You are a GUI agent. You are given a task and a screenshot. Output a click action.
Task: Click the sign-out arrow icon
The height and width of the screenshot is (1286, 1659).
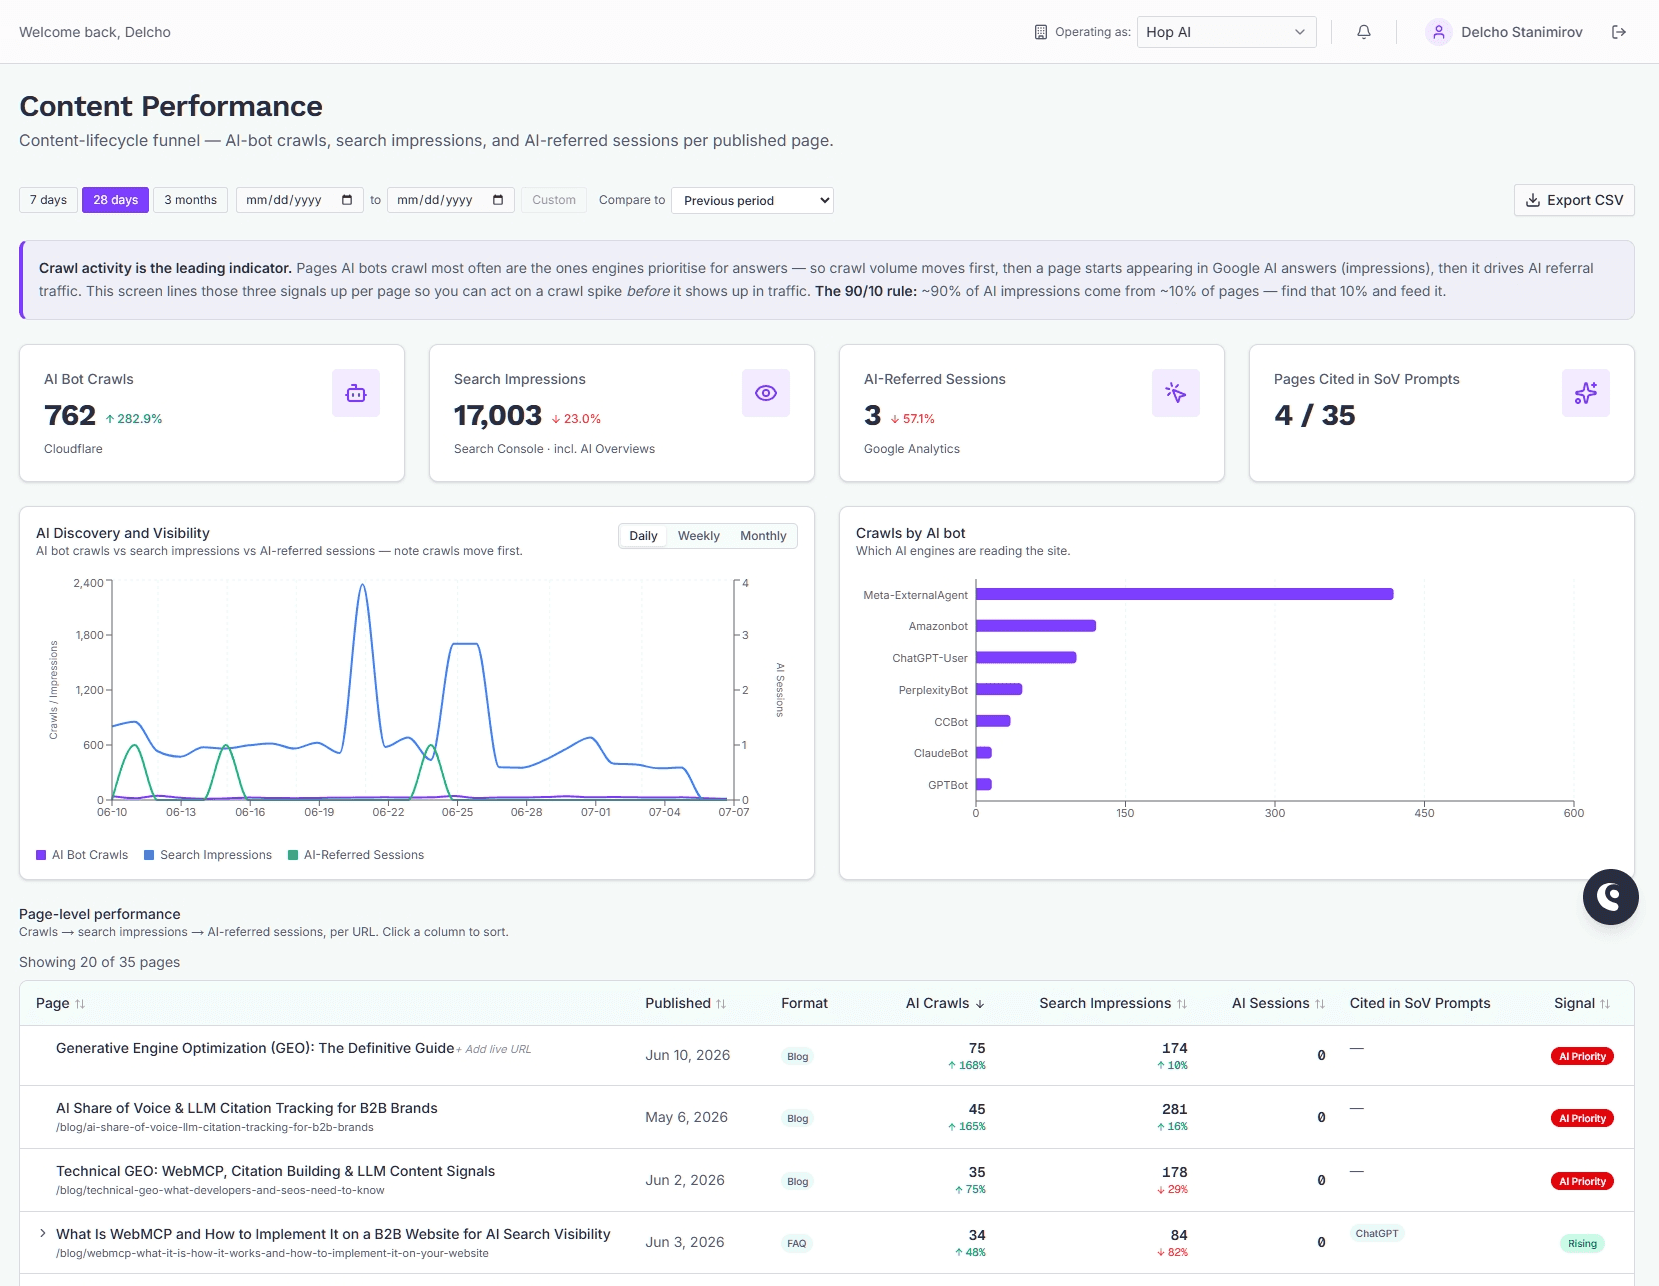coord(1619,32)
